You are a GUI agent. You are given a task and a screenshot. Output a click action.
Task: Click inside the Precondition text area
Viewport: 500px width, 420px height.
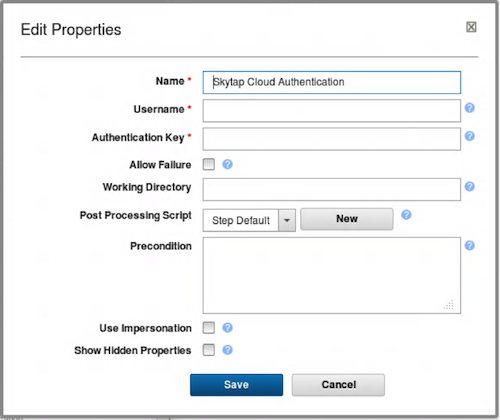[332, 275]
